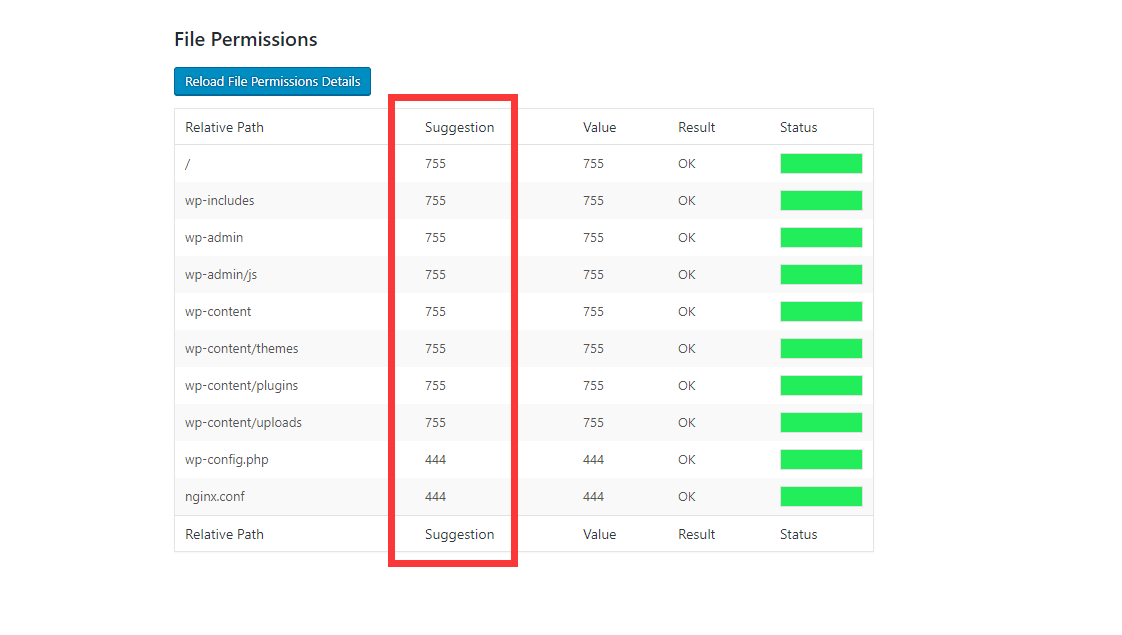
Task: Click the 444 suggestion for nginx.conf
Action: [435, 496]
